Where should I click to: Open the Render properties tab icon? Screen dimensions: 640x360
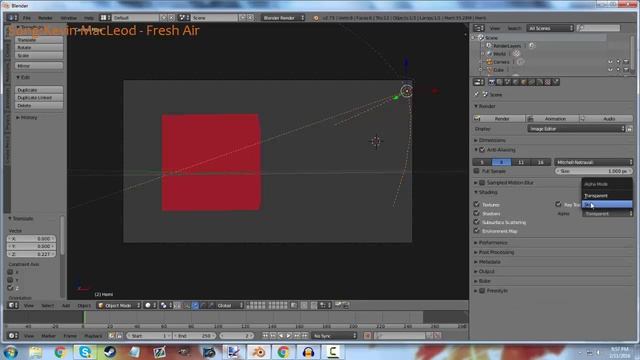(491, 82)
